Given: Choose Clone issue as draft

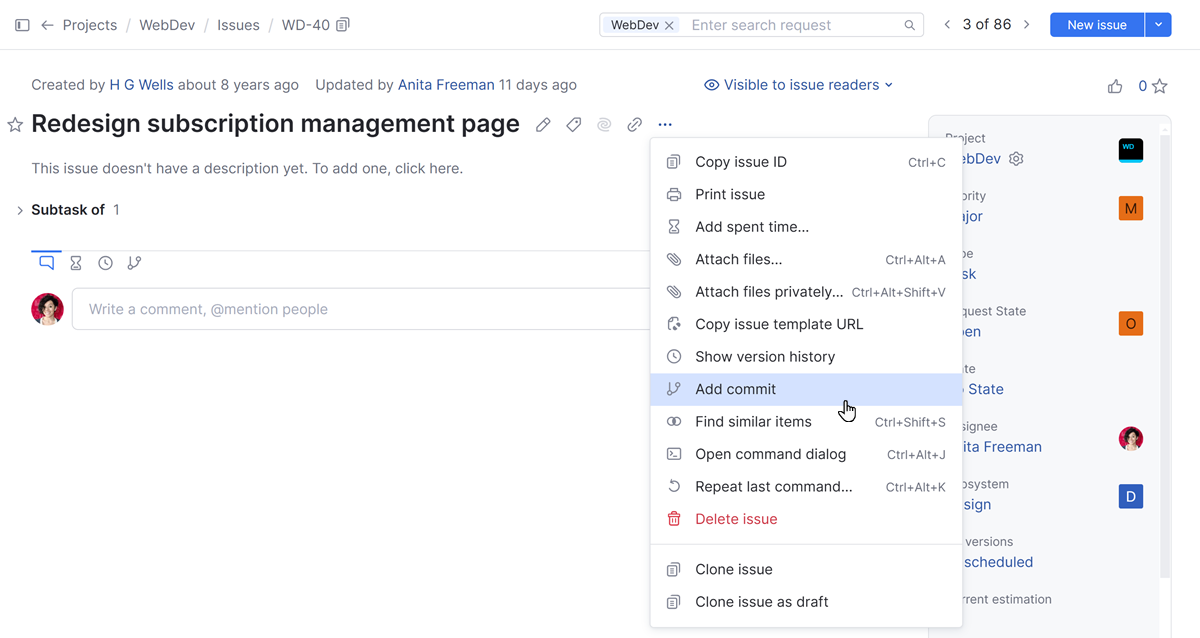Looking at the screenshot, I should 762,601.
